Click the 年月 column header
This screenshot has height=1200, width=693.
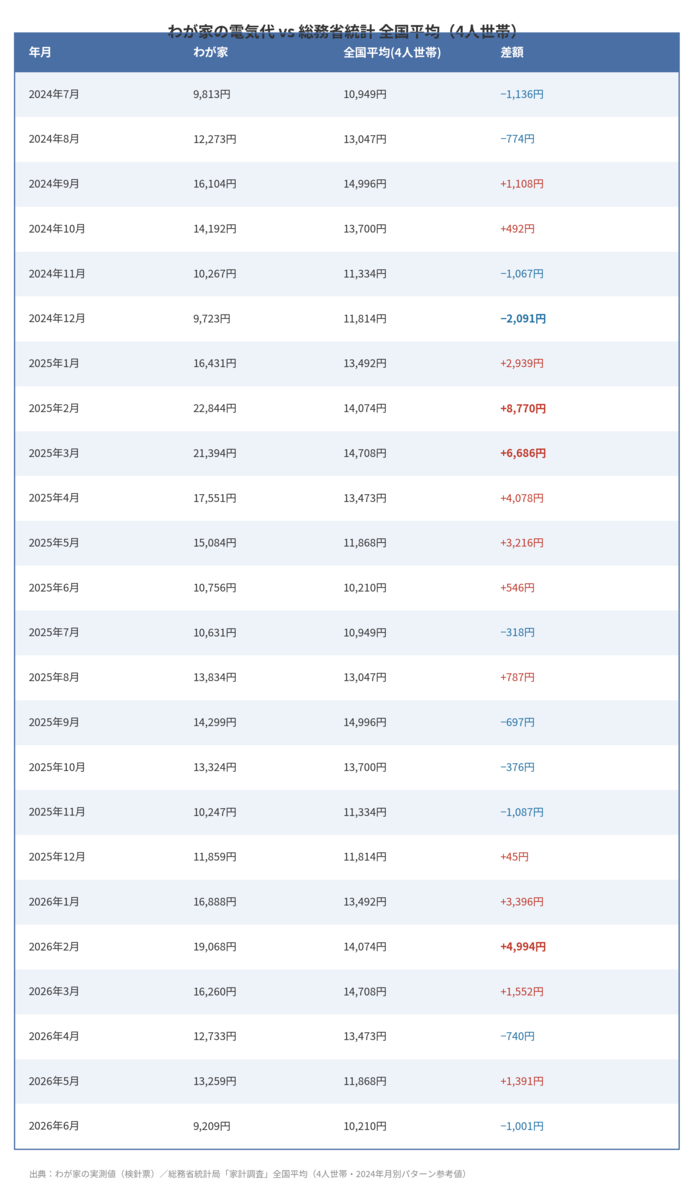[40, 52]
